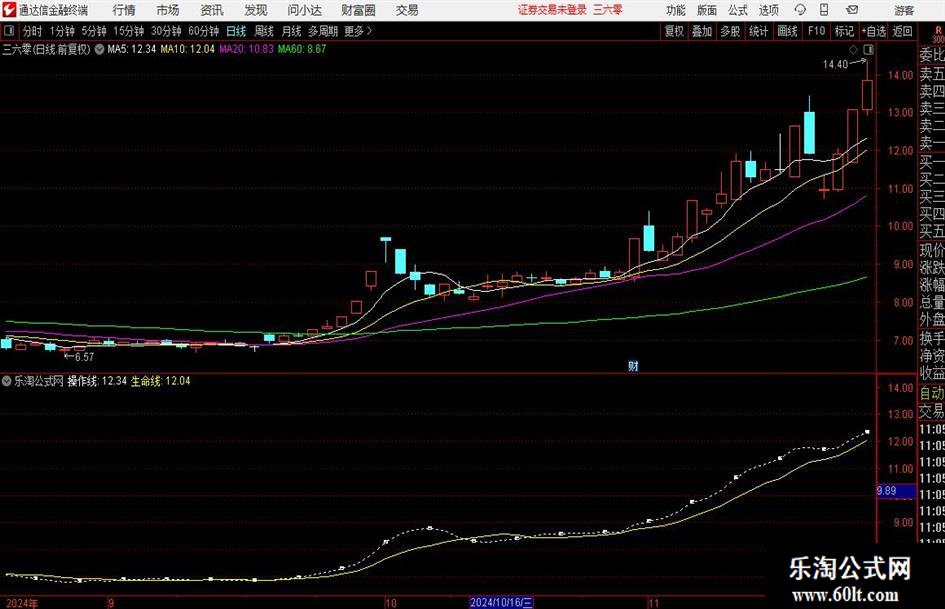Open the 资讯 menu
Viewport: 945px width, 609px height.
[x=212, y=10]
